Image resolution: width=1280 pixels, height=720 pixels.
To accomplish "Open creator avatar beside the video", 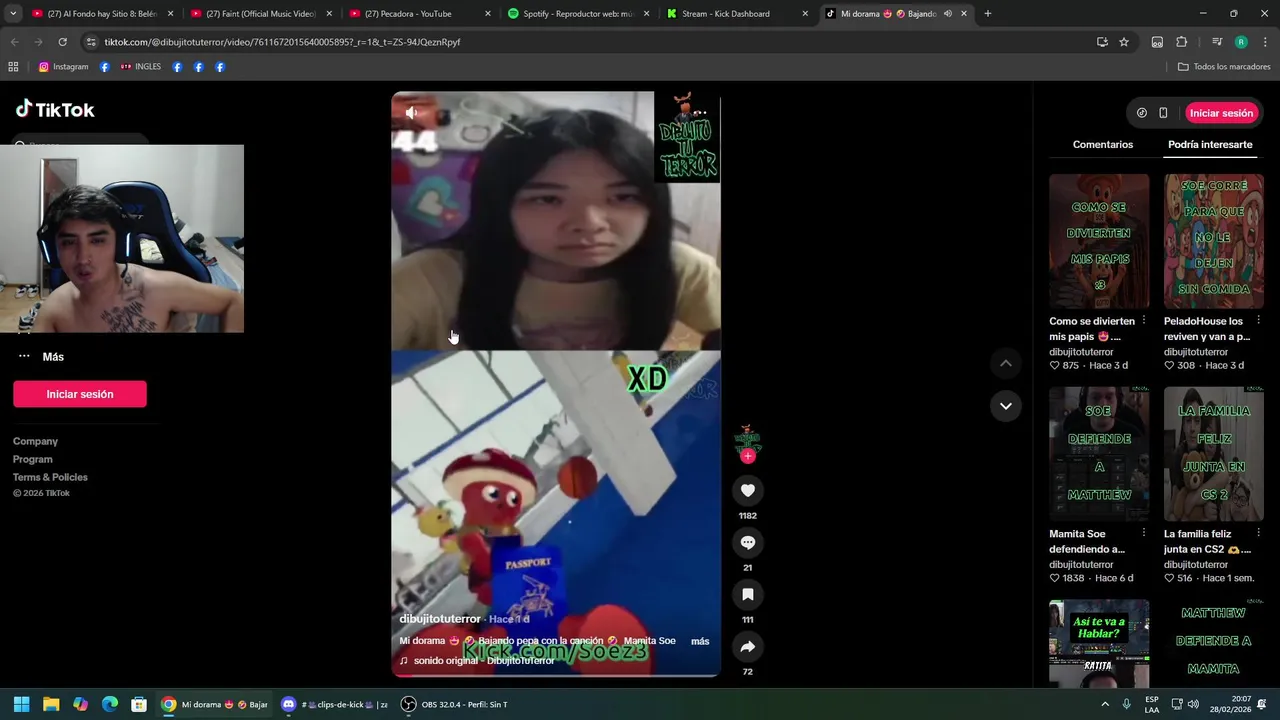I will 747,437.
